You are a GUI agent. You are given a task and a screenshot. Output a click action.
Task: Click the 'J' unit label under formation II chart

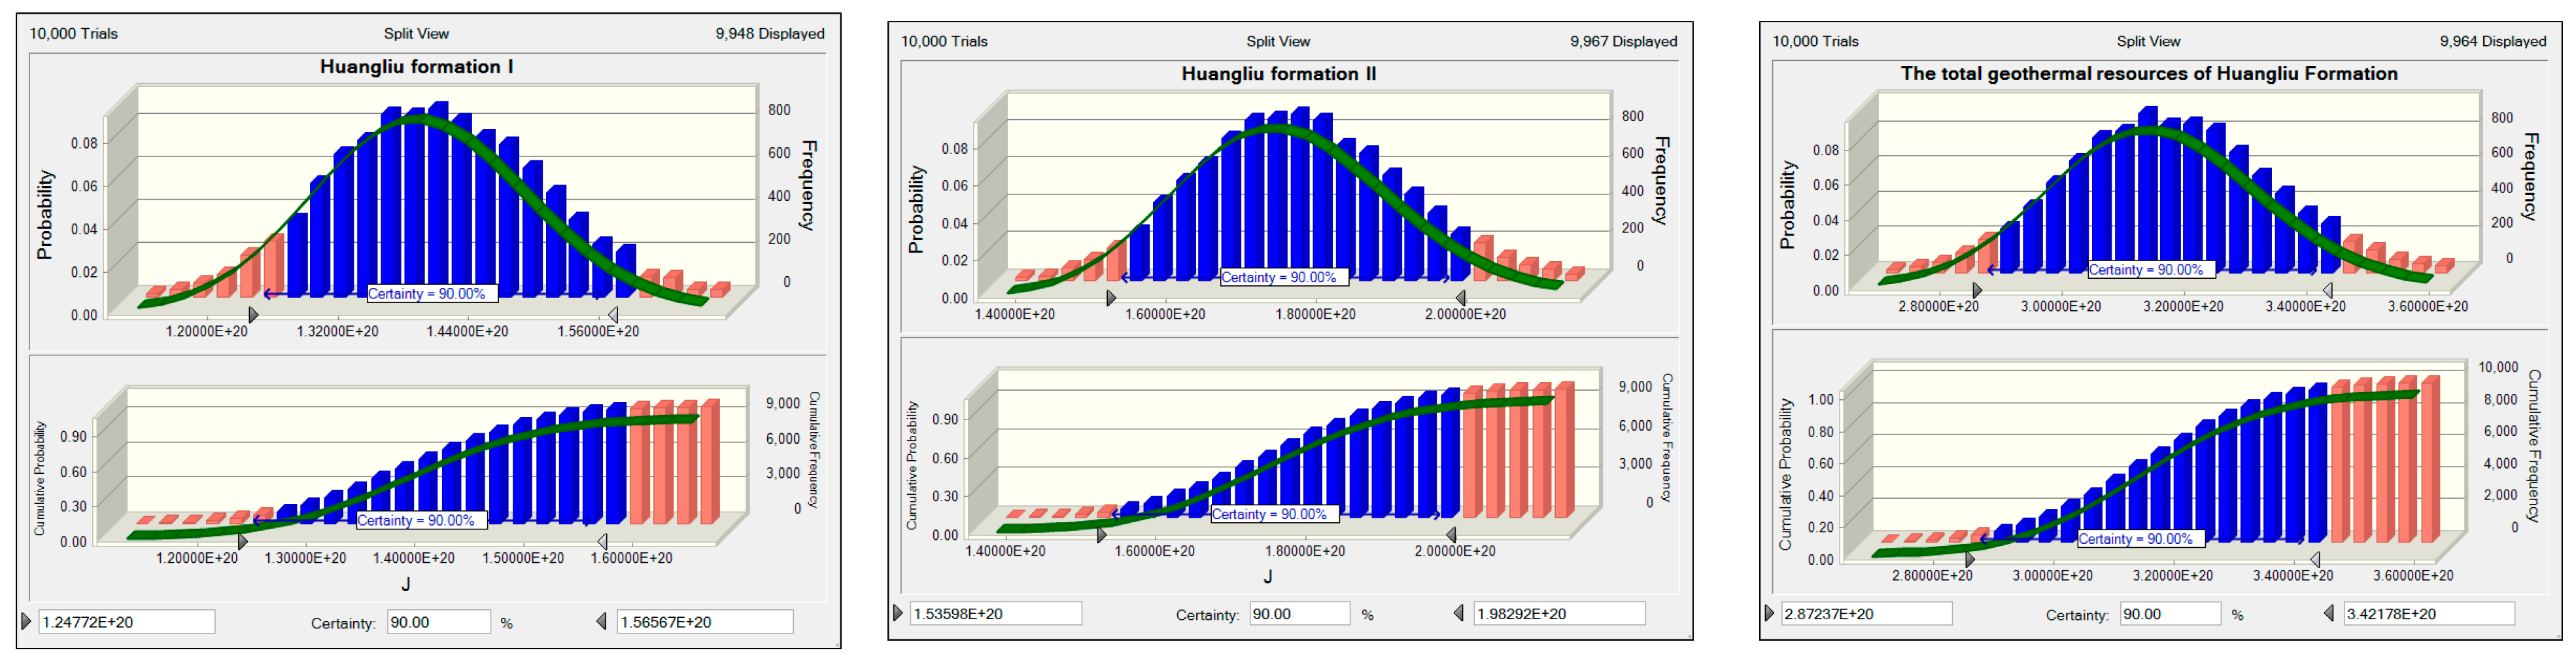(1267, 577)
